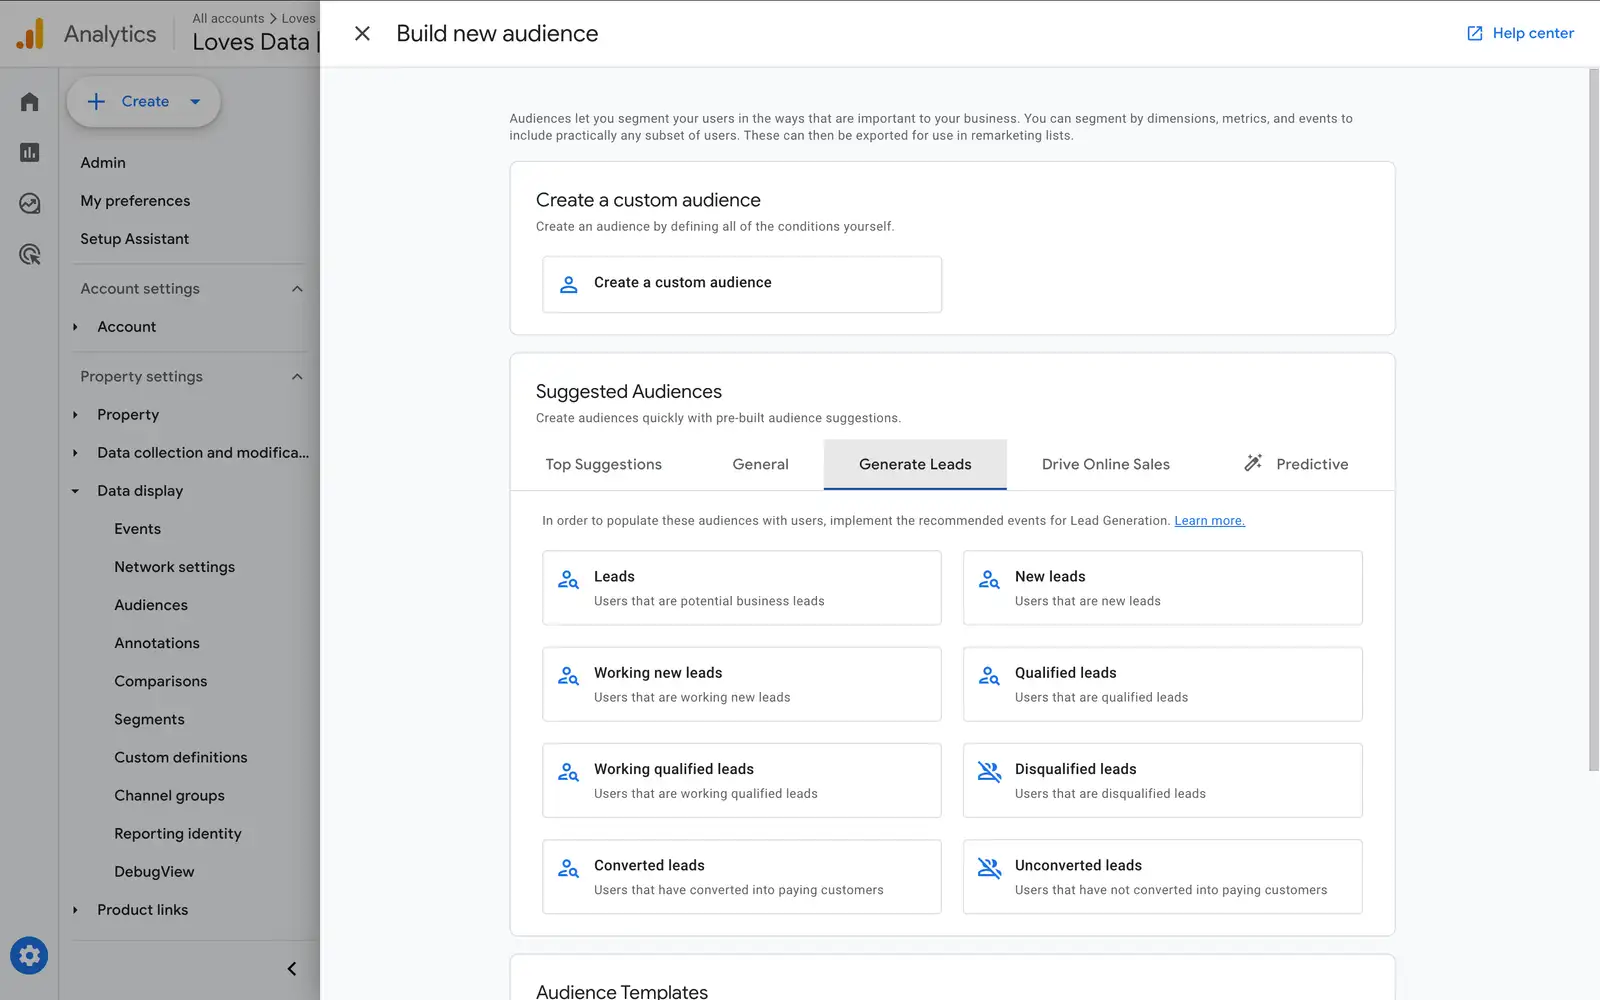The image size is (1600, 1000).
Task: Select the Unconverted leads suggested audience
Action: [x=1162, y=877]
